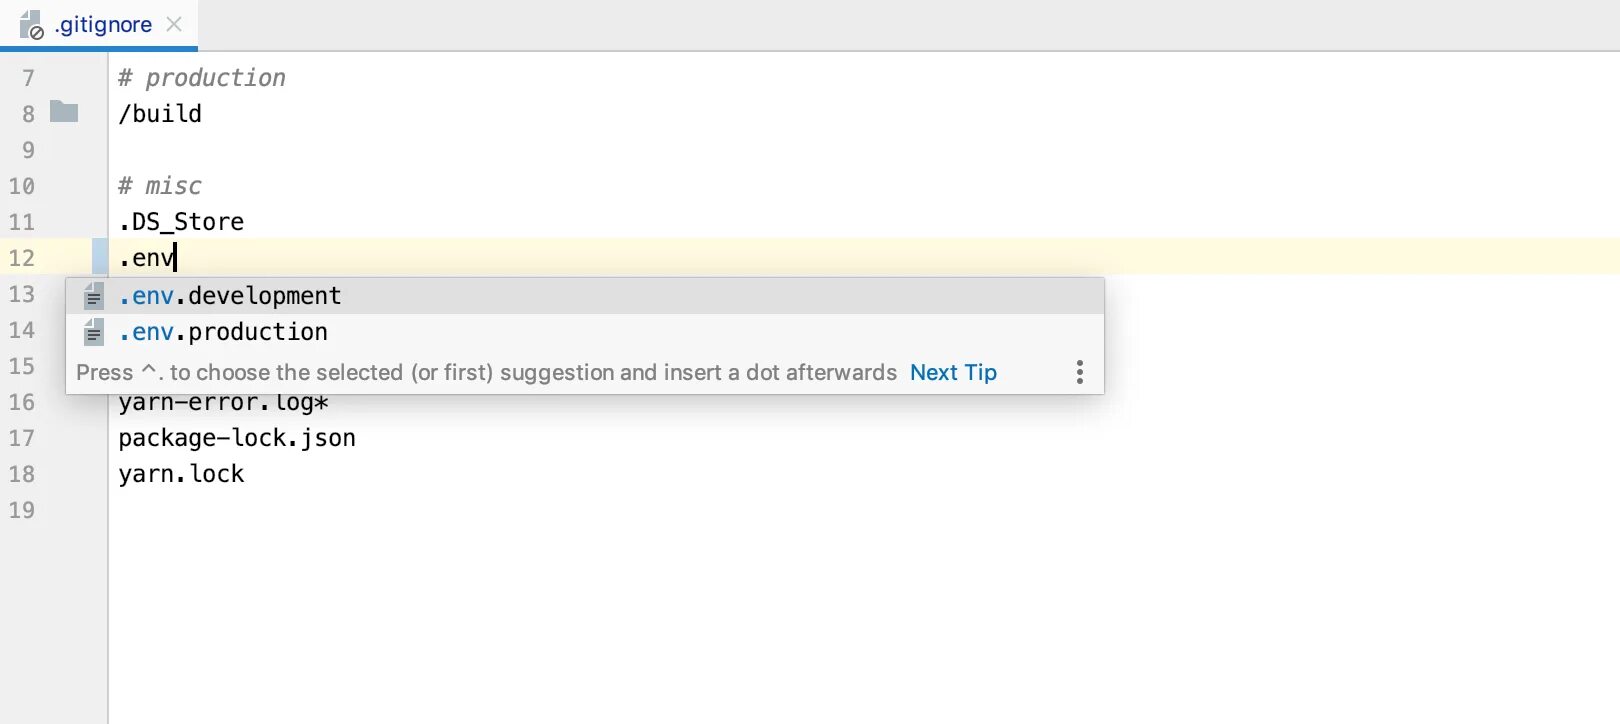Select the .env.development completion suggestion
Image resolution: width=1620 pixels, height=724 pixels.
pos(230,296)
